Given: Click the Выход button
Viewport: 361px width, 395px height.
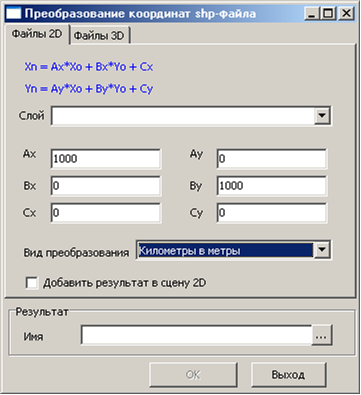Looking at the screenshot, I should pos(288,375).
